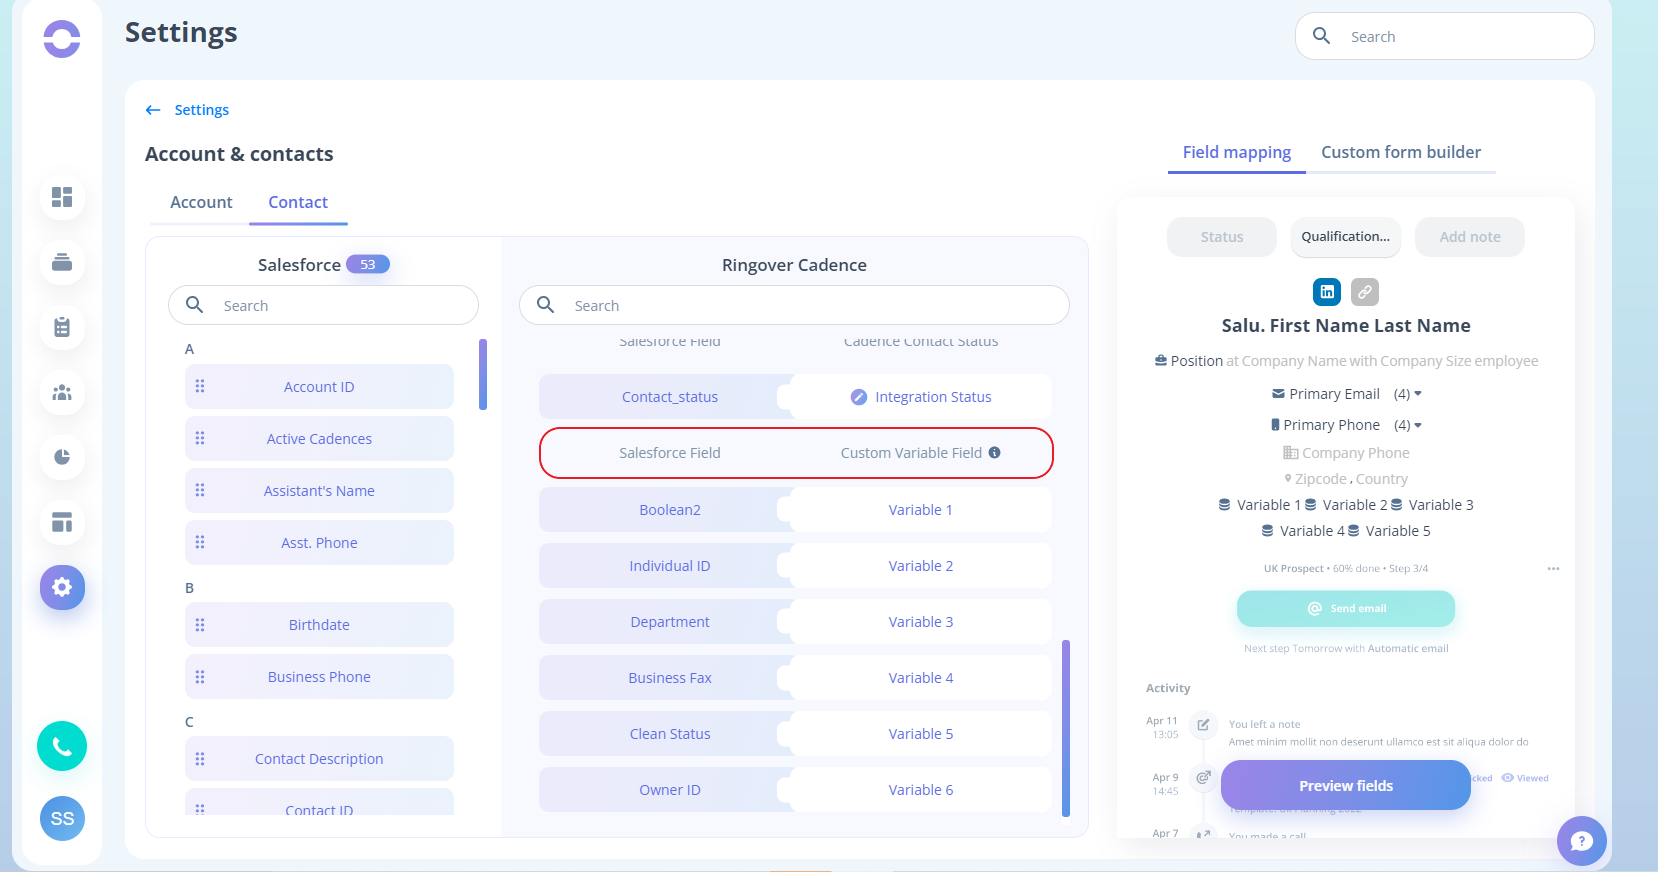Screen dimensions: 1658x872
Task: Click the drag handle of Birthdate
Action: [200, 625]
